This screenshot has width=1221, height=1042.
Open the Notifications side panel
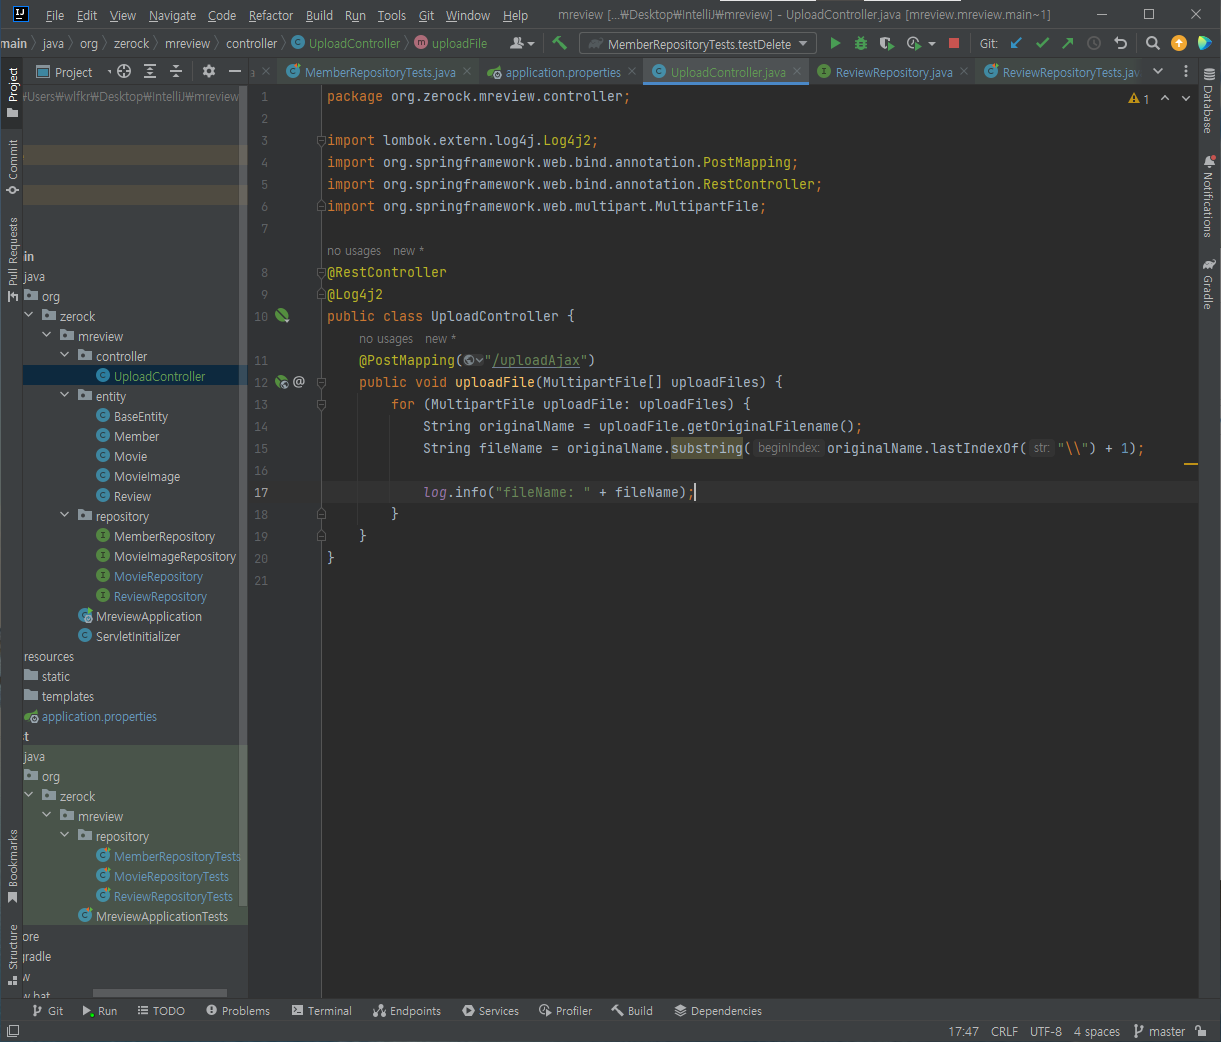click(x=1209, y=196)
